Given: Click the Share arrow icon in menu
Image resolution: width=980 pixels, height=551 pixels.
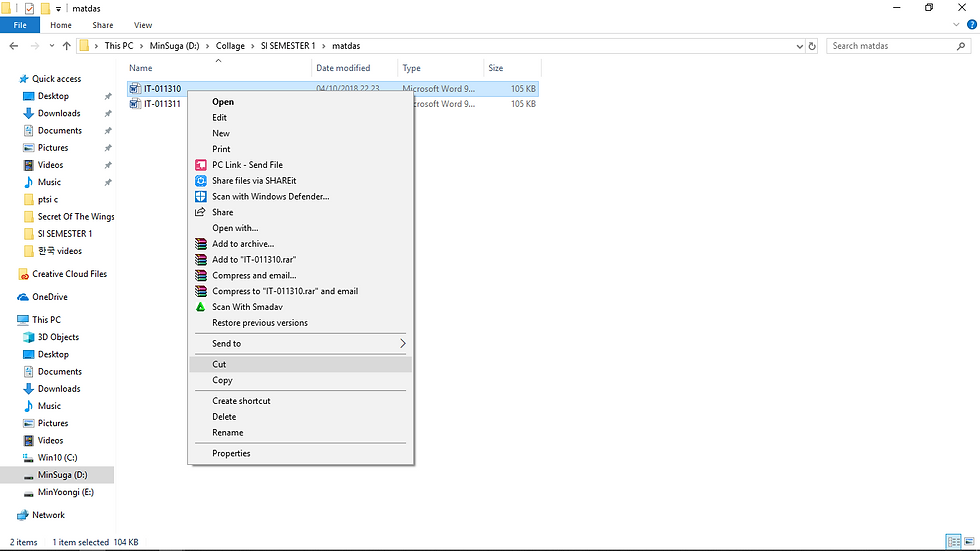Looking at the screenshot, I should point(201,212).
